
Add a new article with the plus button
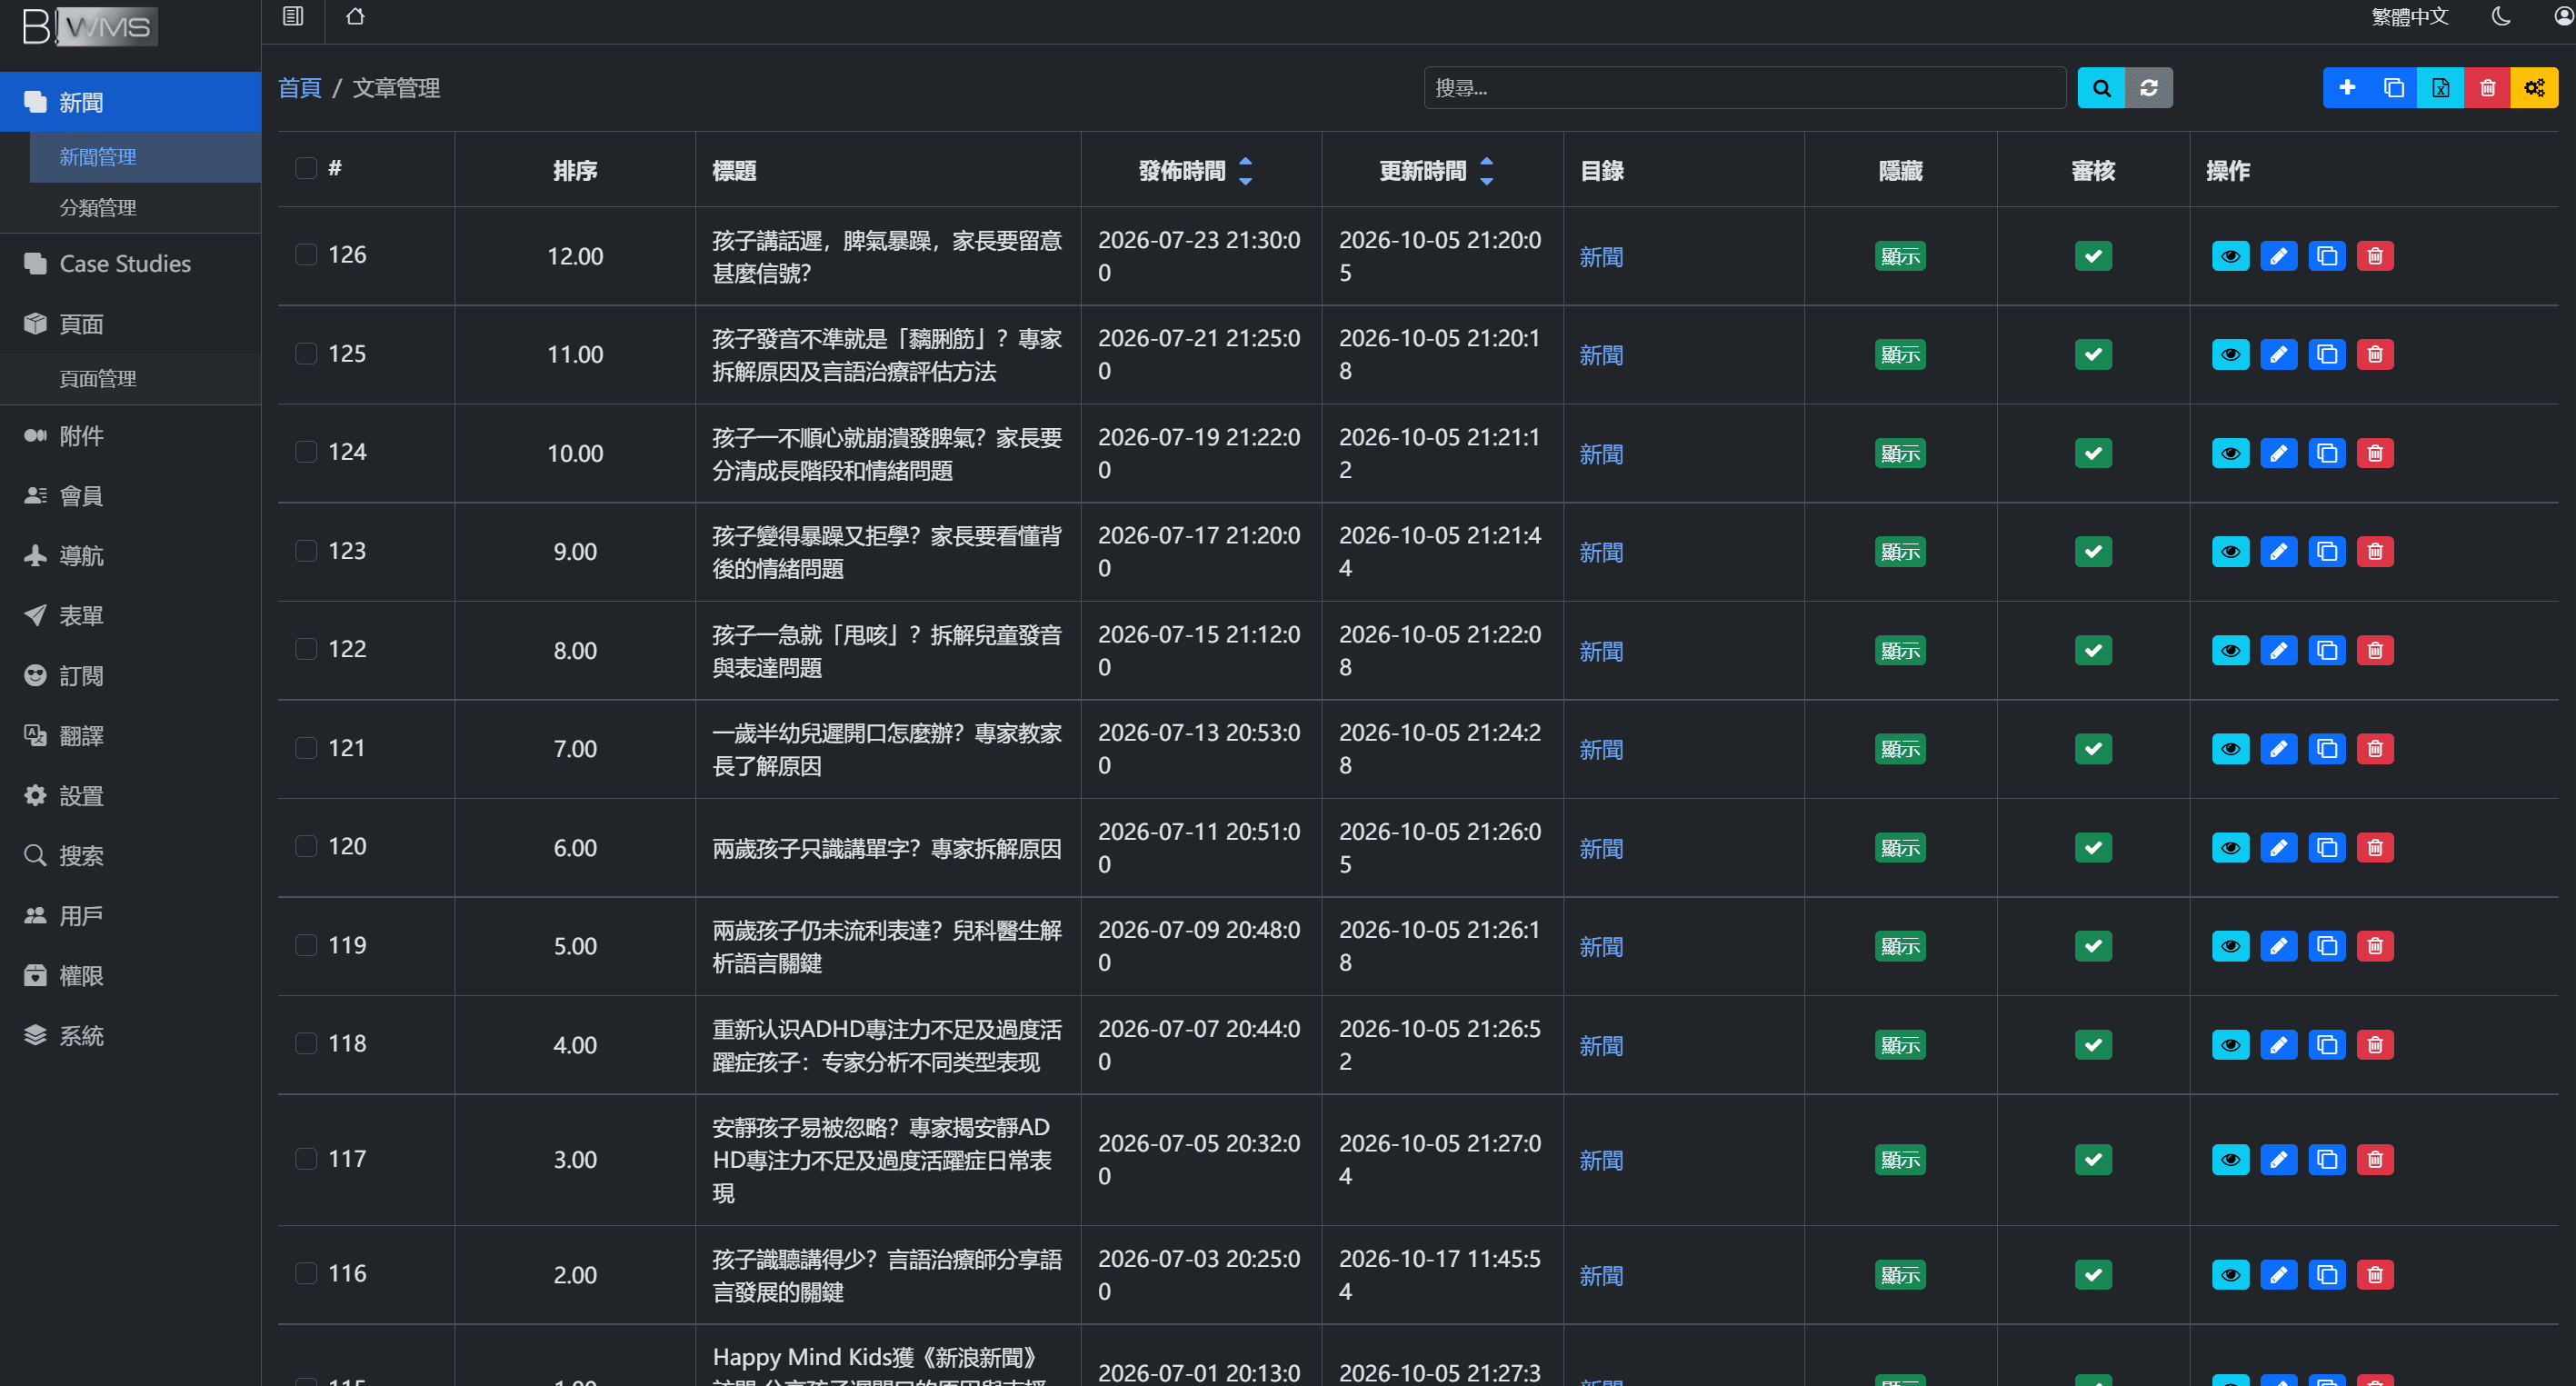(2346, 88)
